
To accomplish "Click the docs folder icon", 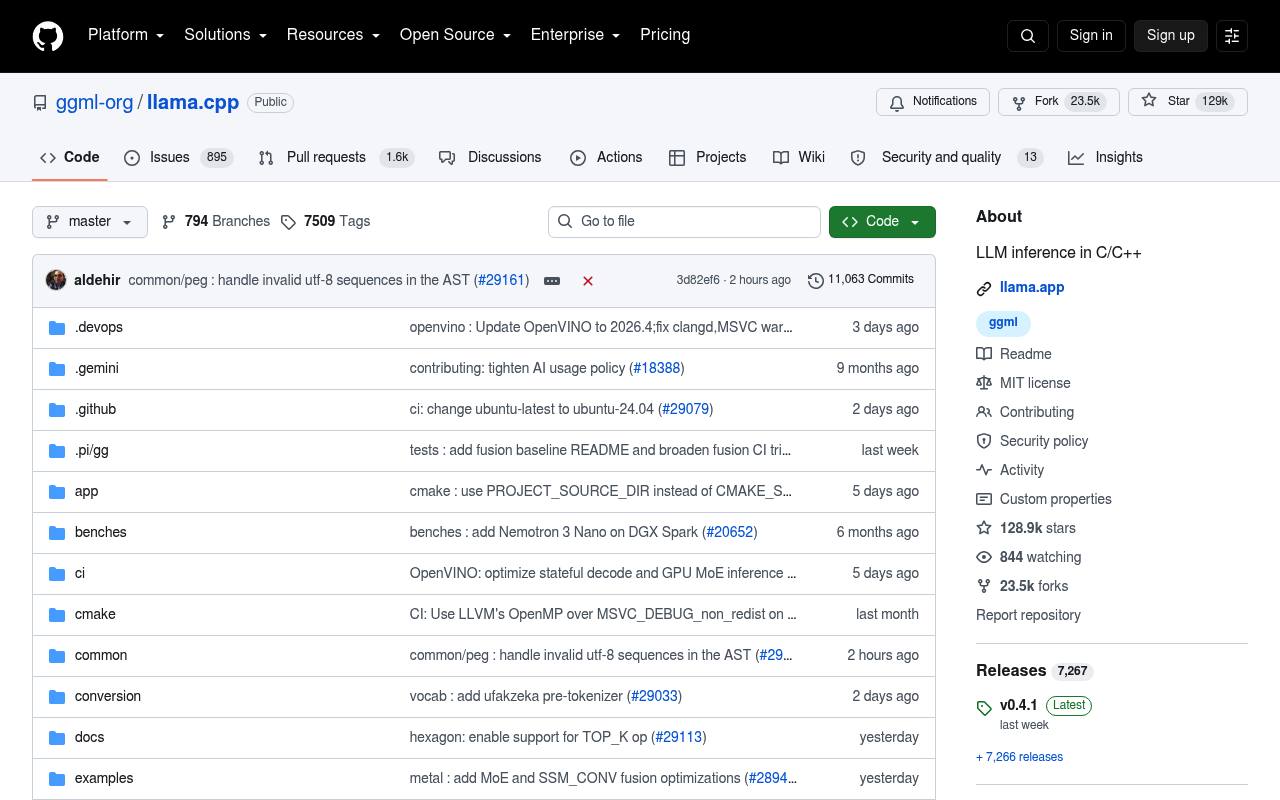I will coord(57,738).
